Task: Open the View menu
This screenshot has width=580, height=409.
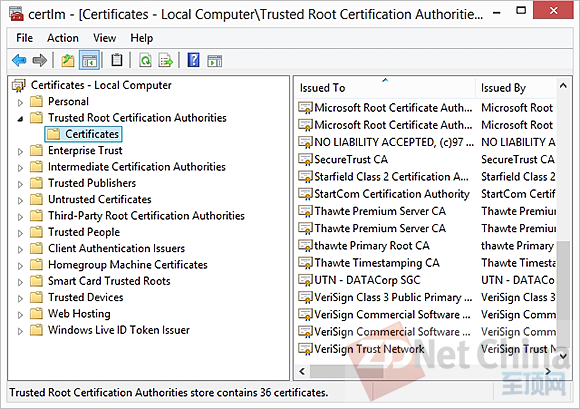Action: click(104, 38)
